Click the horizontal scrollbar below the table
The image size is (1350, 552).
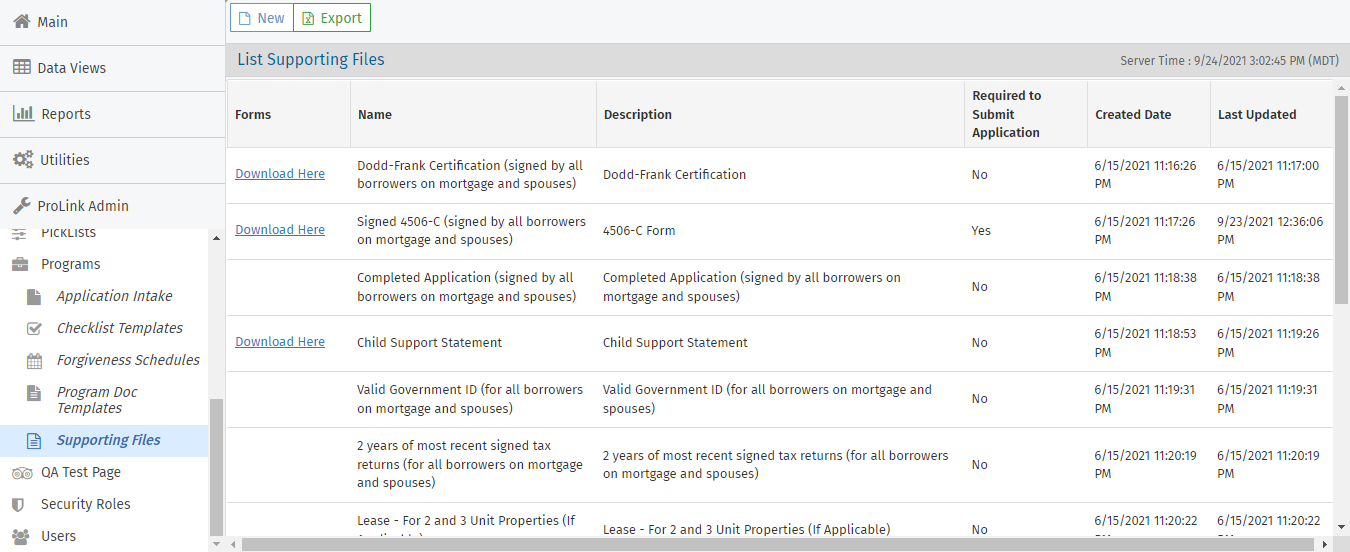pyautogui.click(x=700, y=544)
